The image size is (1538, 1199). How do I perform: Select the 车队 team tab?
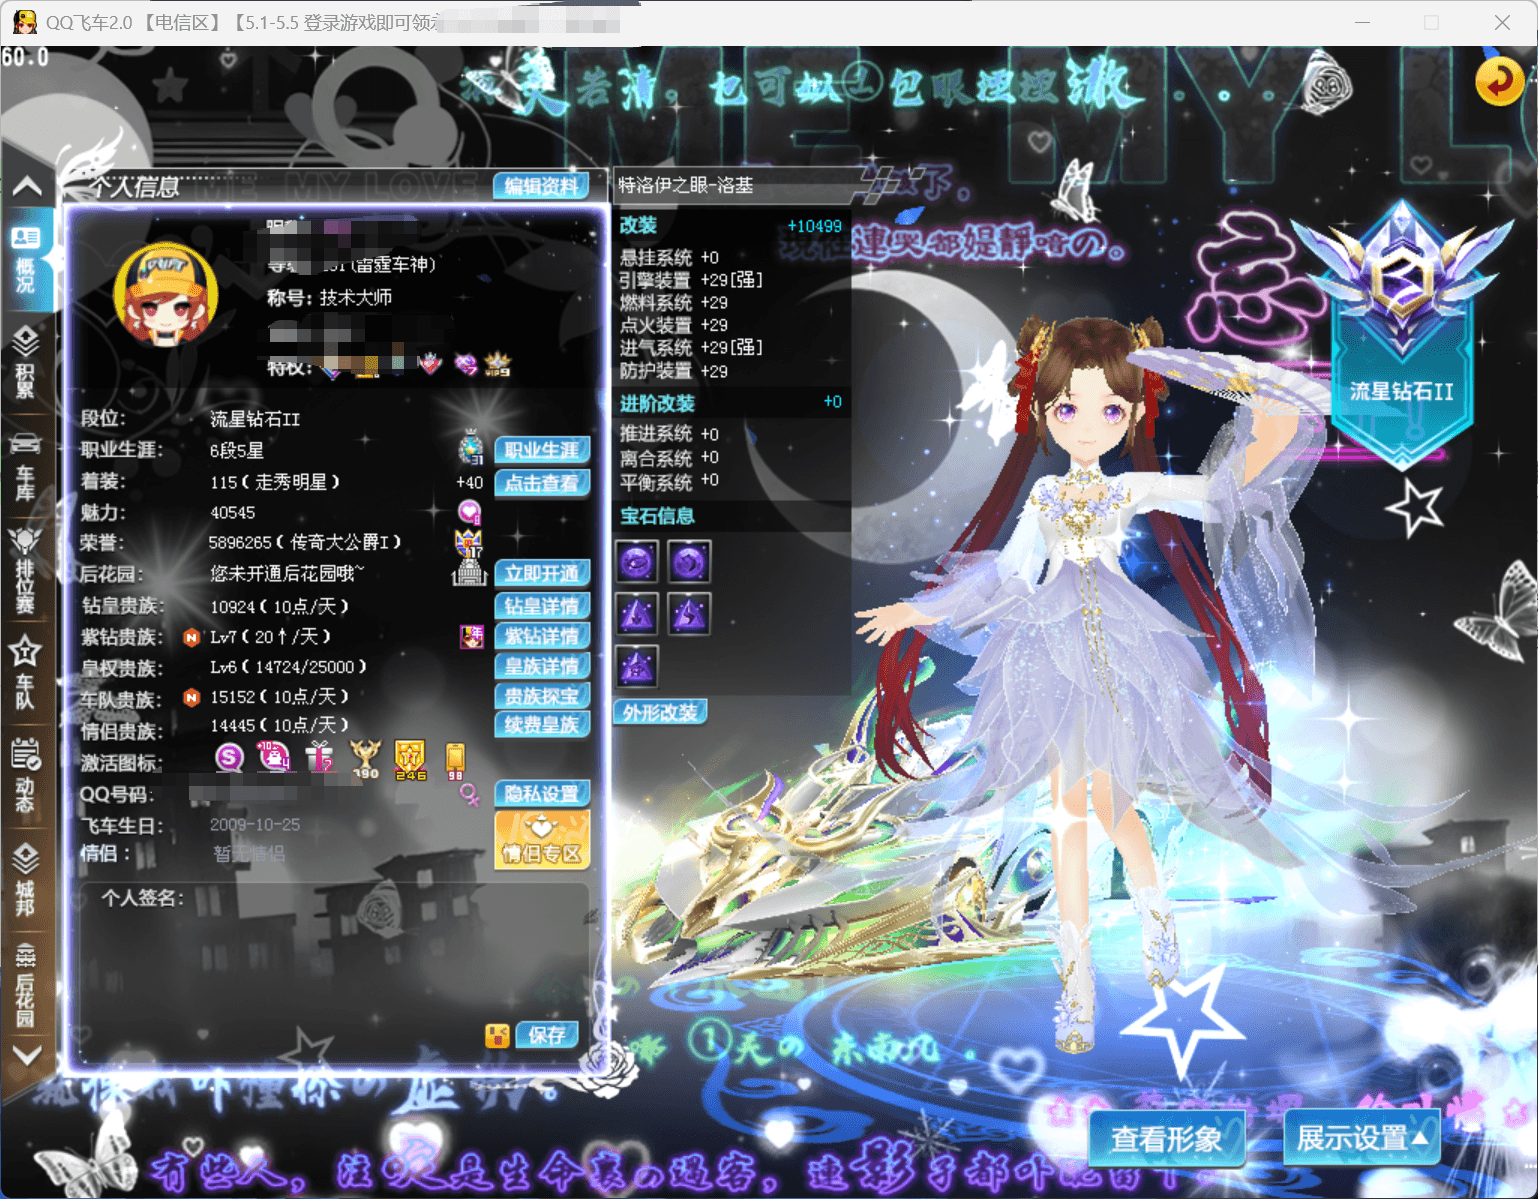[x=26, y=674]
